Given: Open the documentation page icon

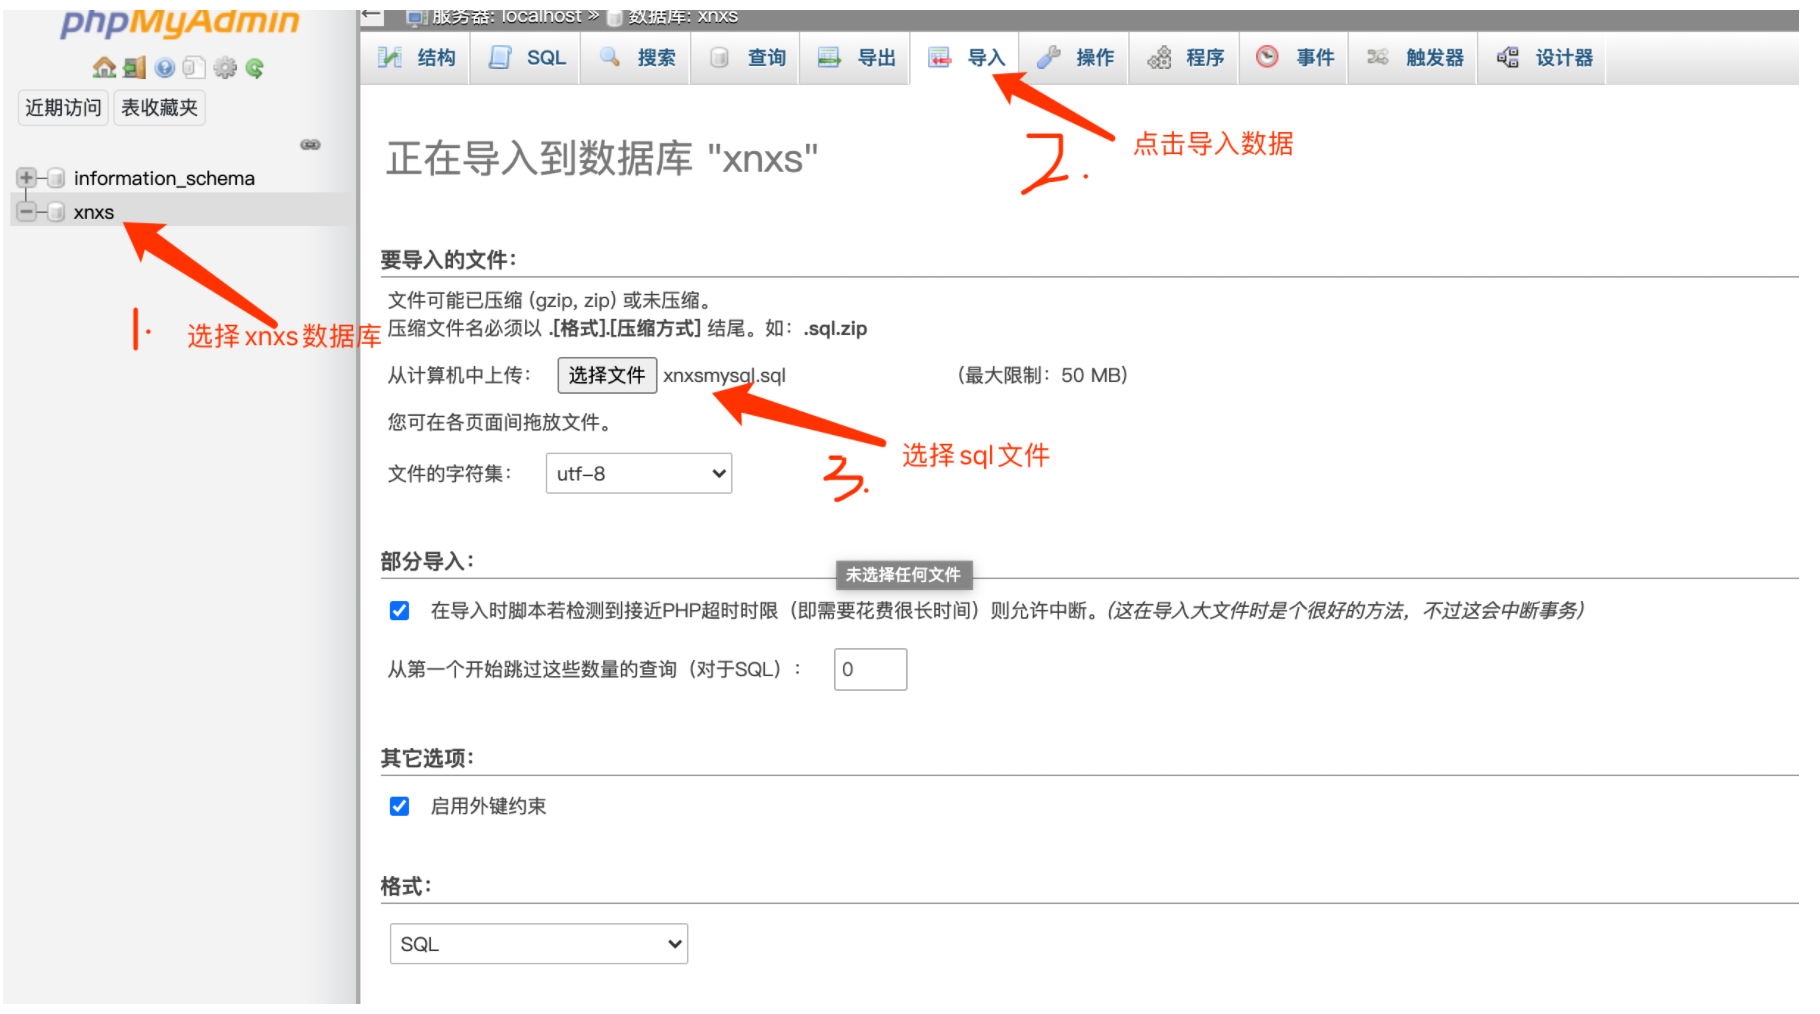Looking at the screenshot, I should coord(194,67).
